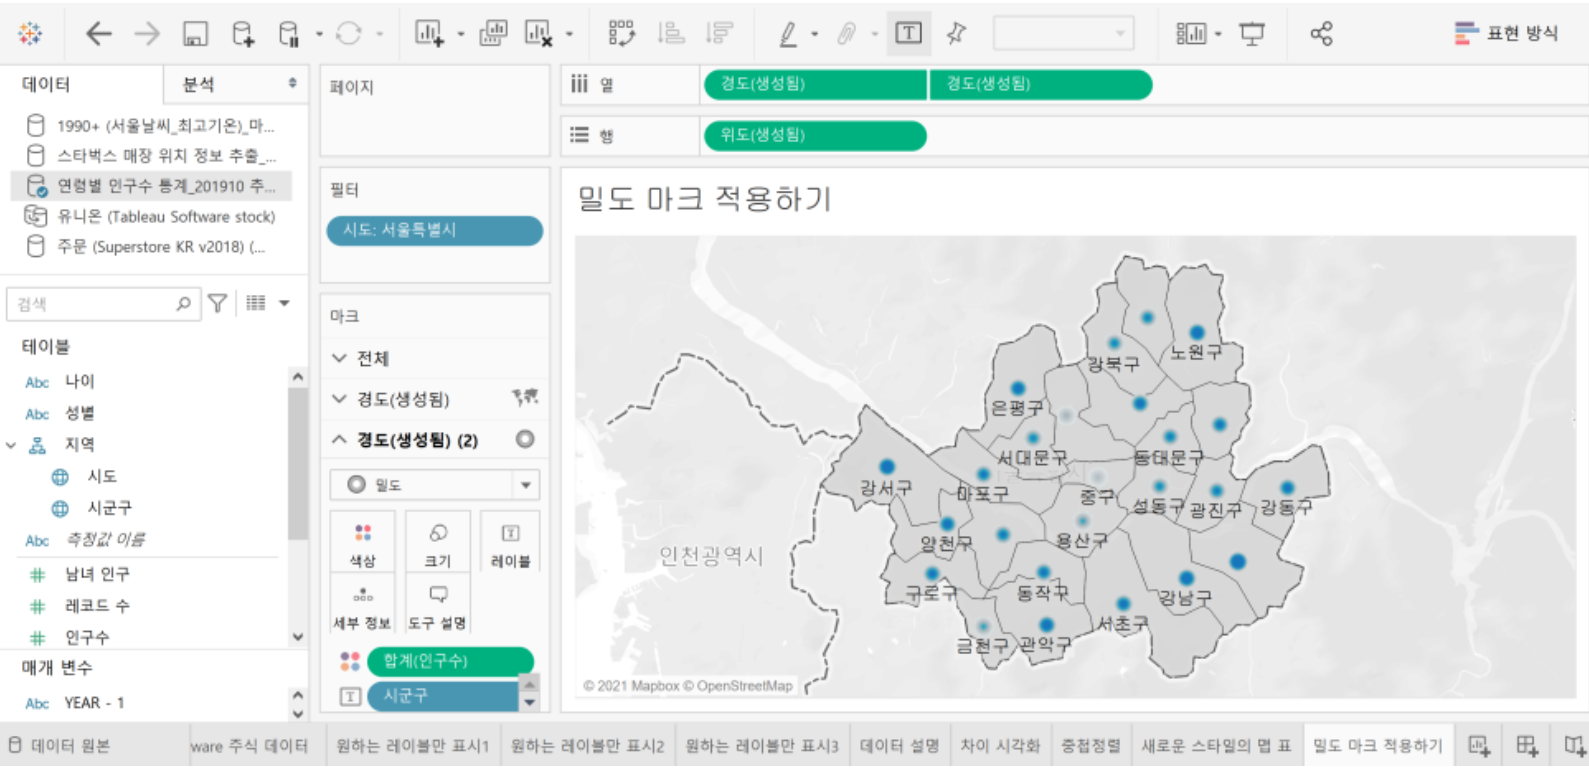Clear the sheet icon

[x=539, y=34]
